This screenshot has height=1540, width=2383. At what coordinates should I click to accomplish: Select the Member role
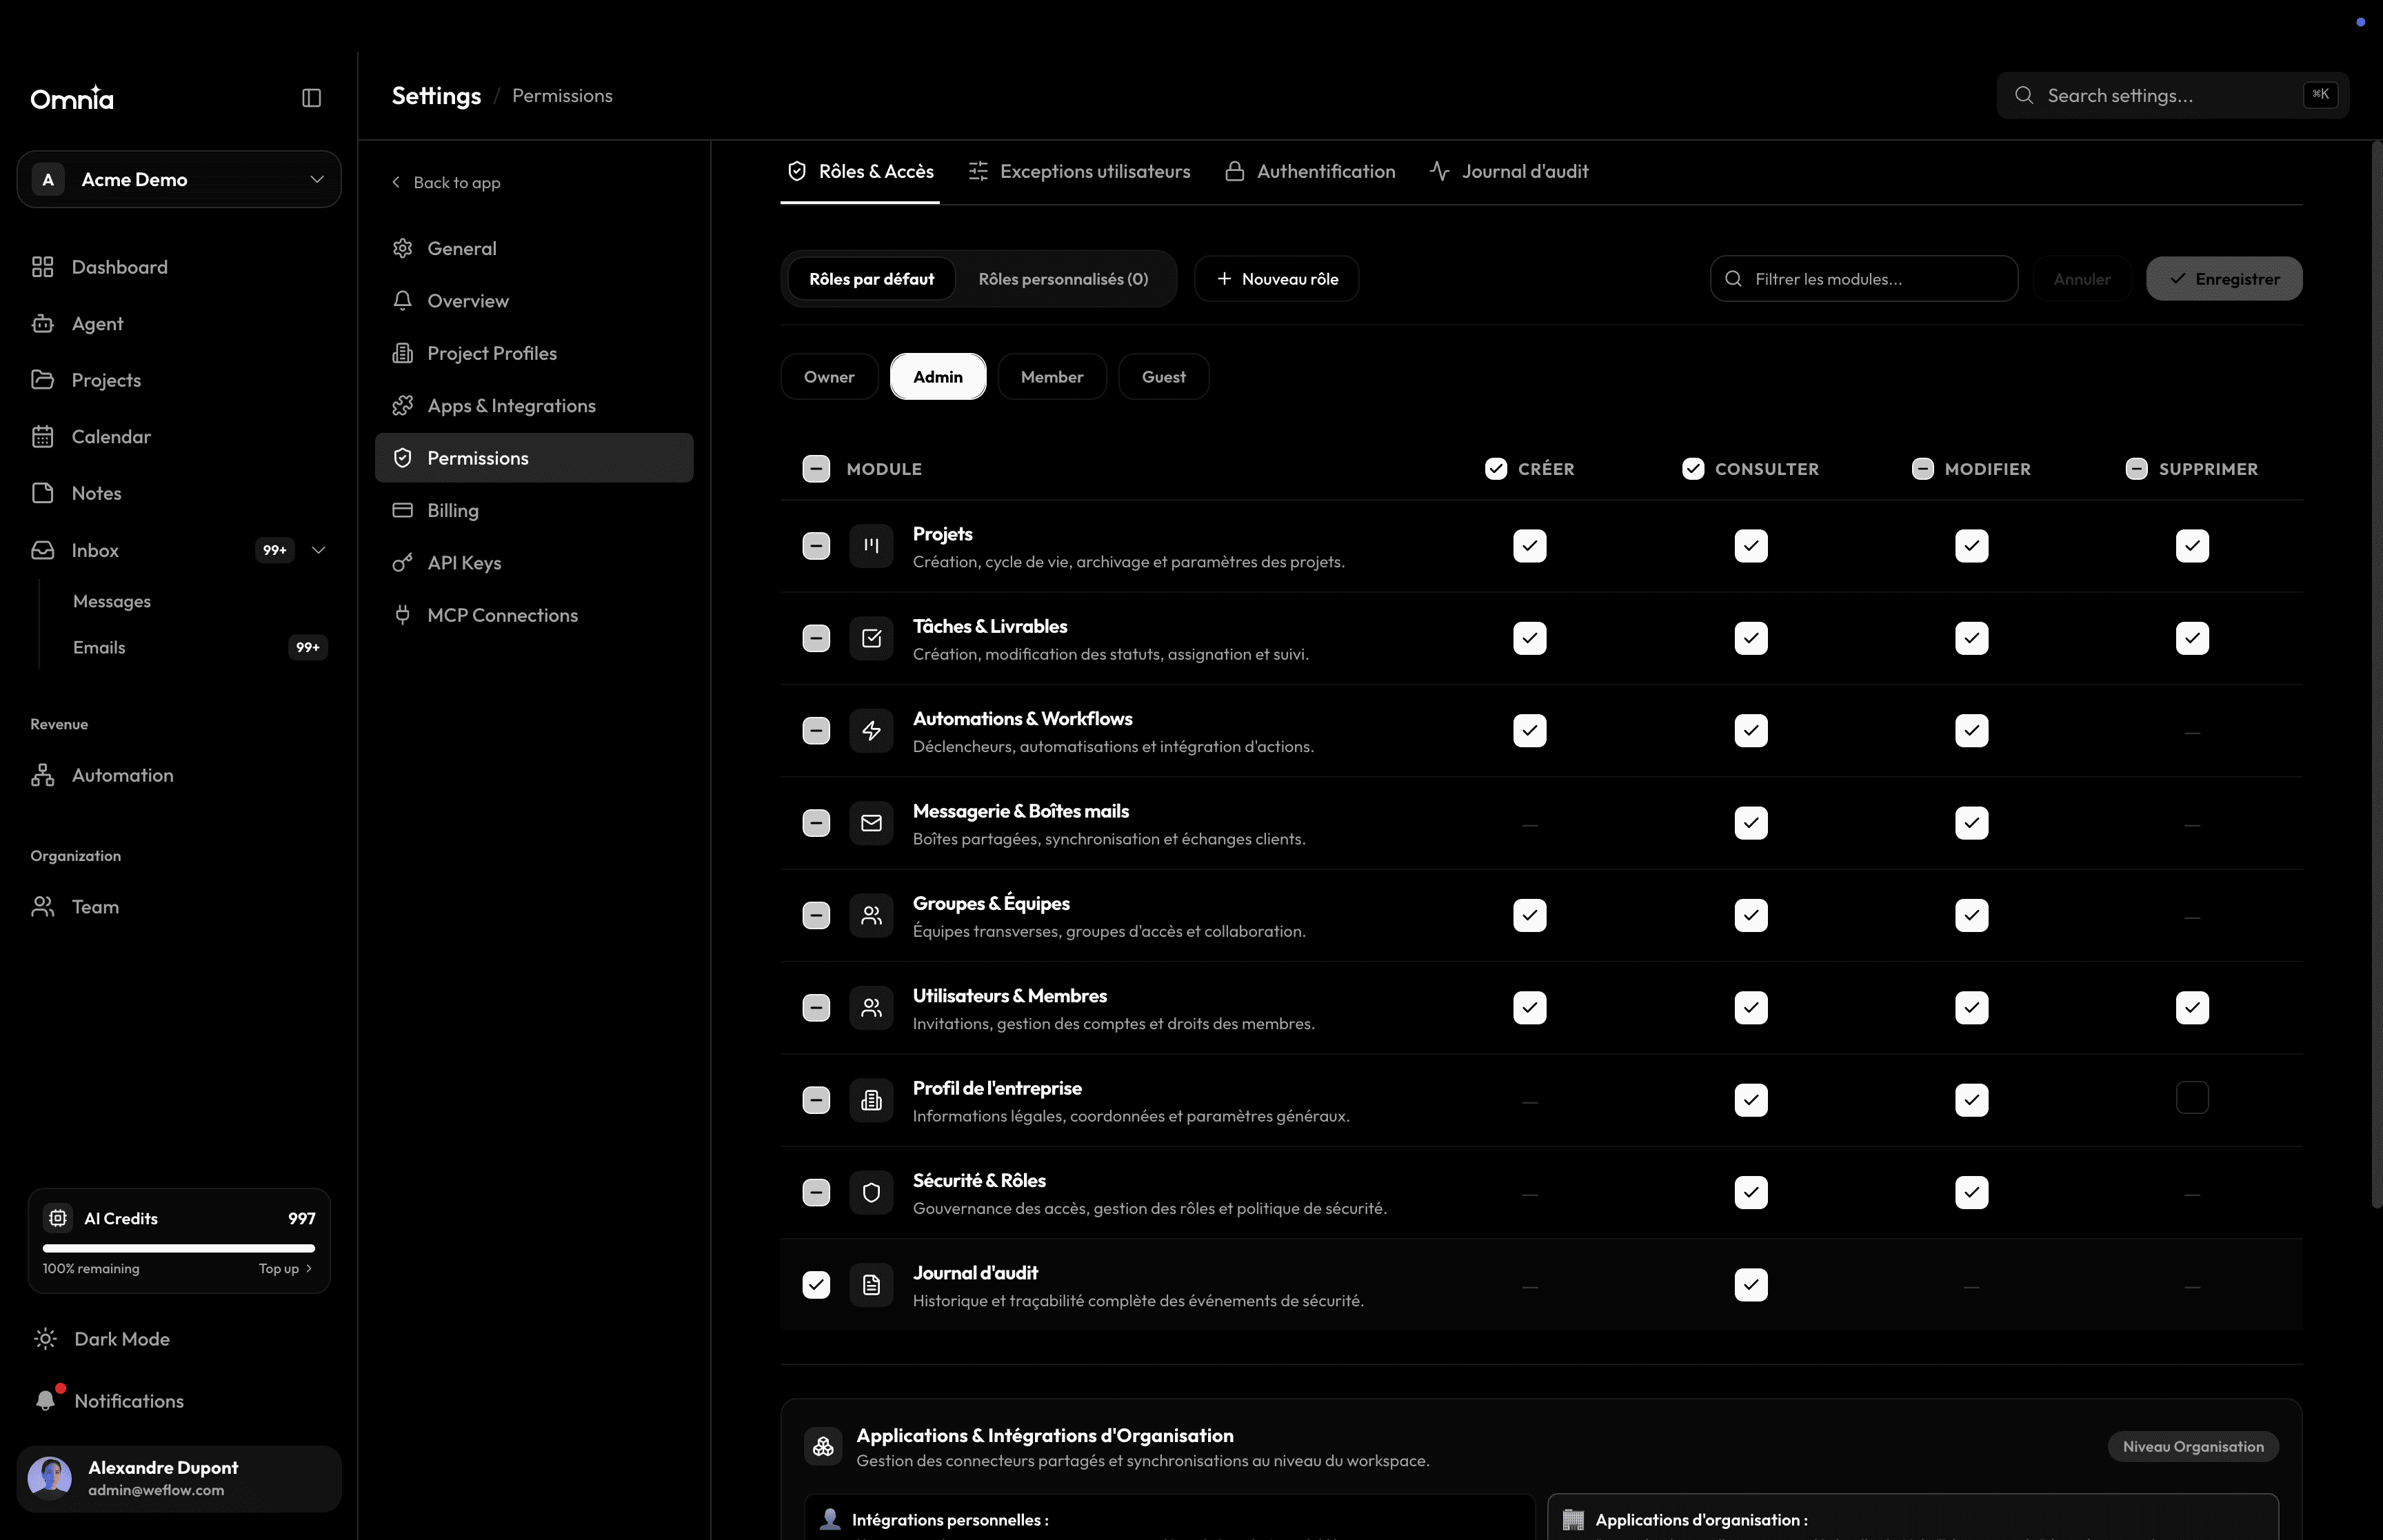coord(1052,377)
